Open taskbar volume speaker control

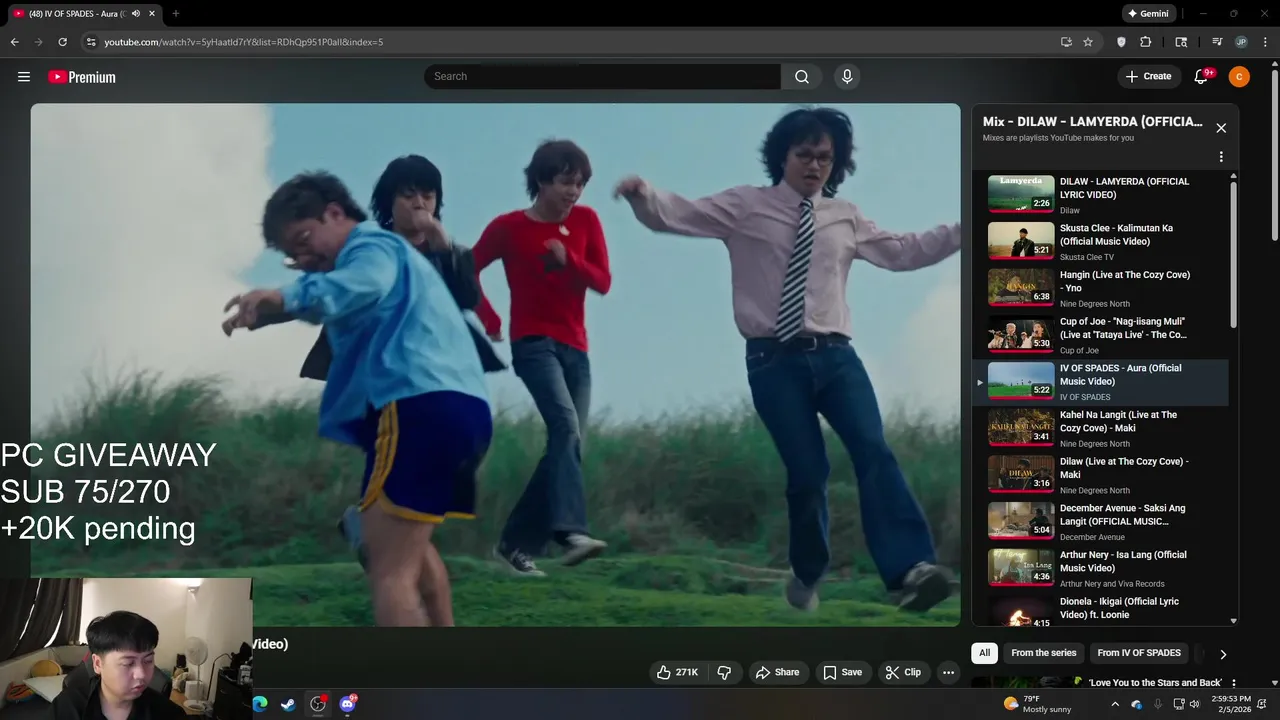click(1194, 704)
